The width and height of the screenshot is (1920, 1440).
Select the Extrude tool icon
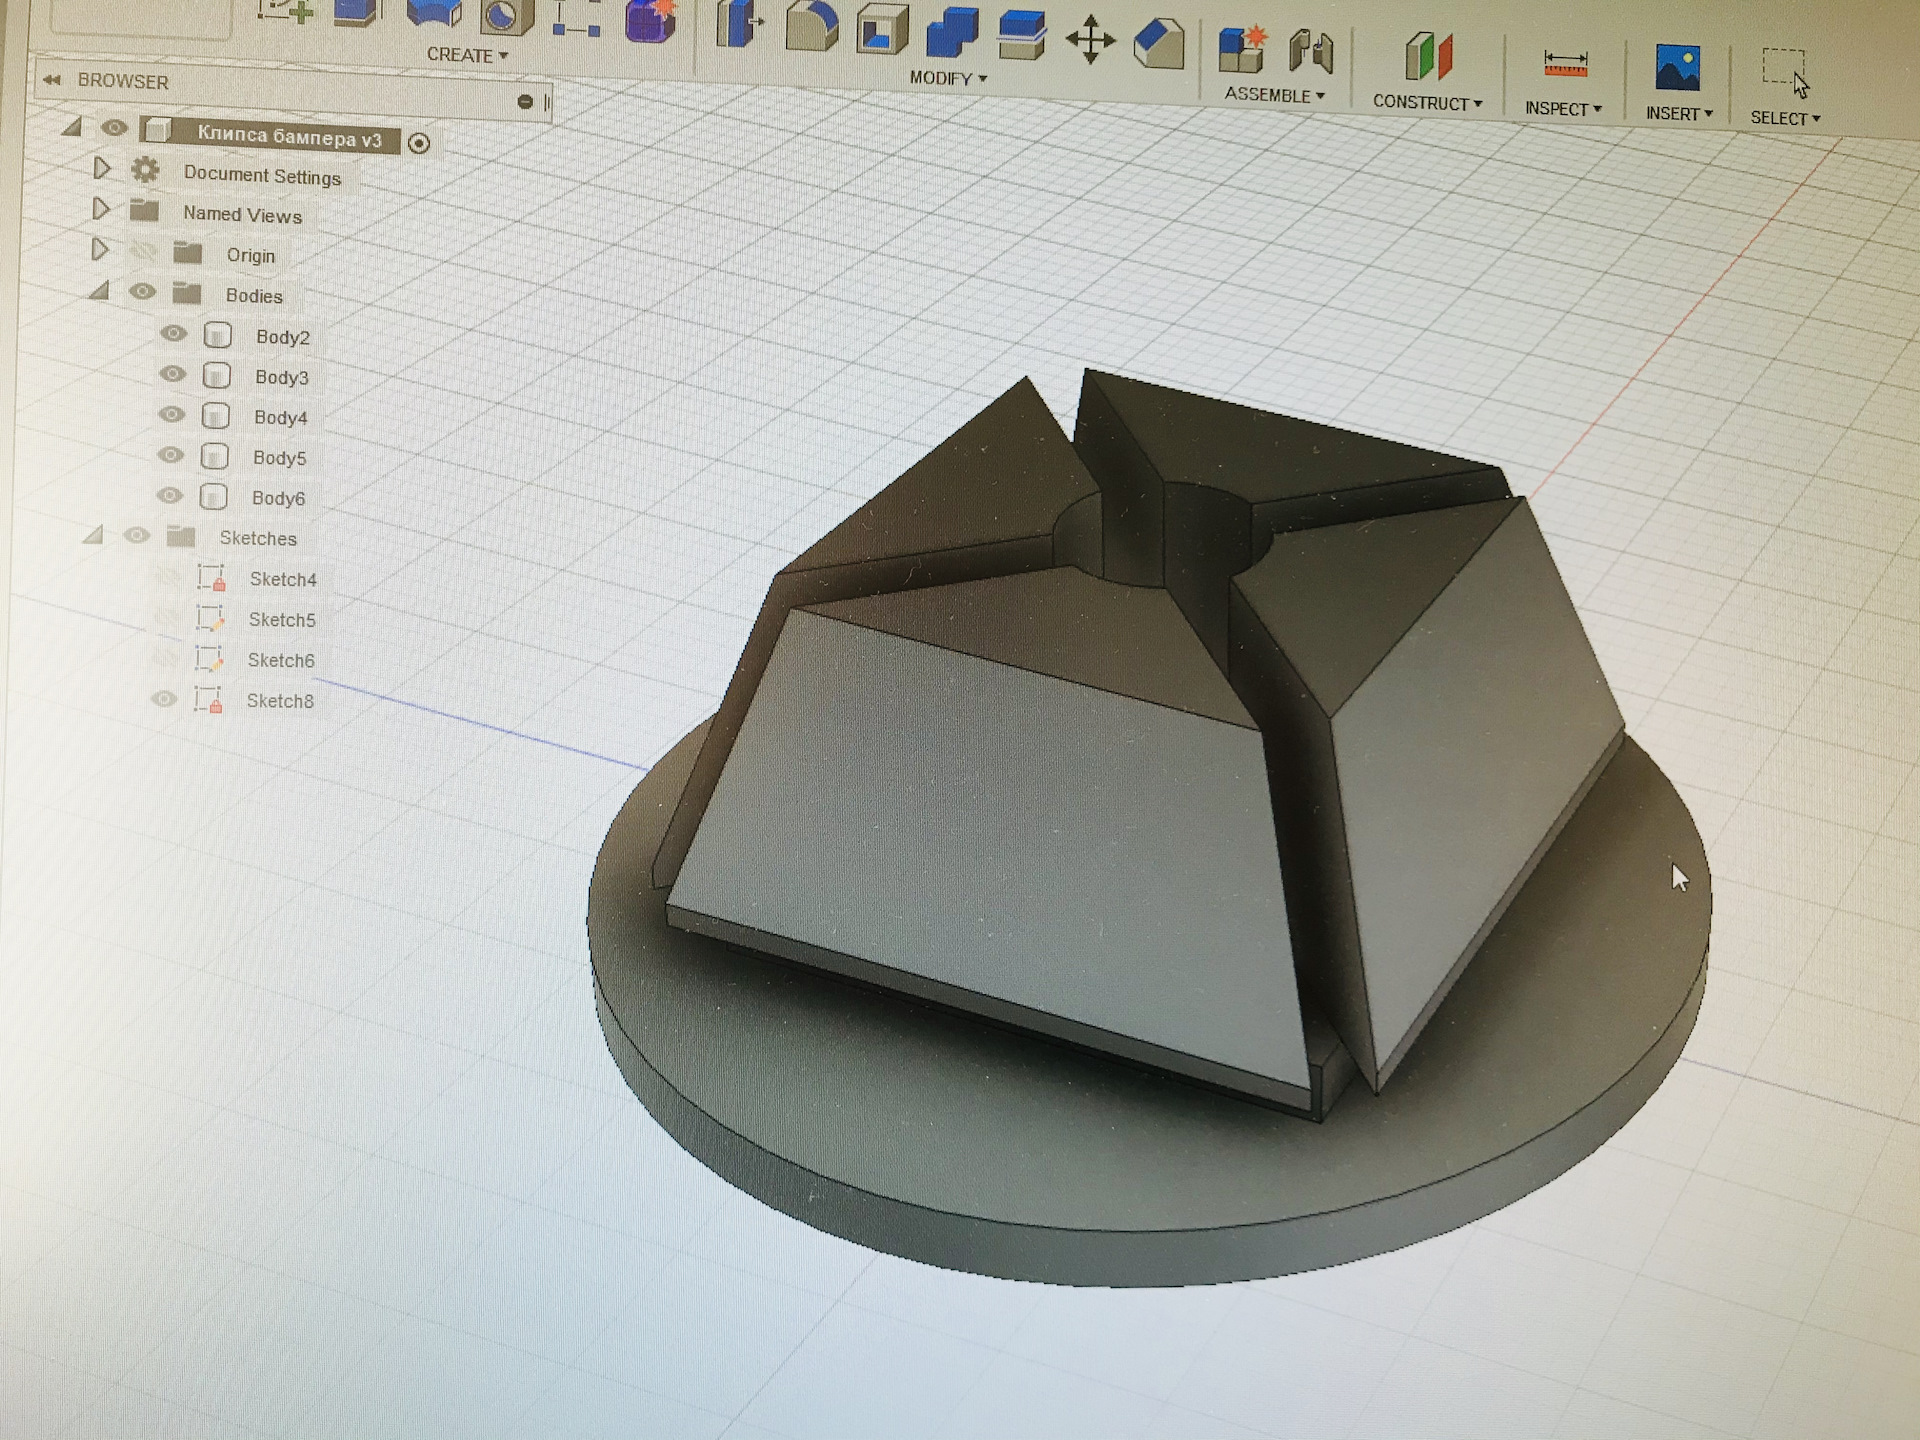(x=358, y=12)
